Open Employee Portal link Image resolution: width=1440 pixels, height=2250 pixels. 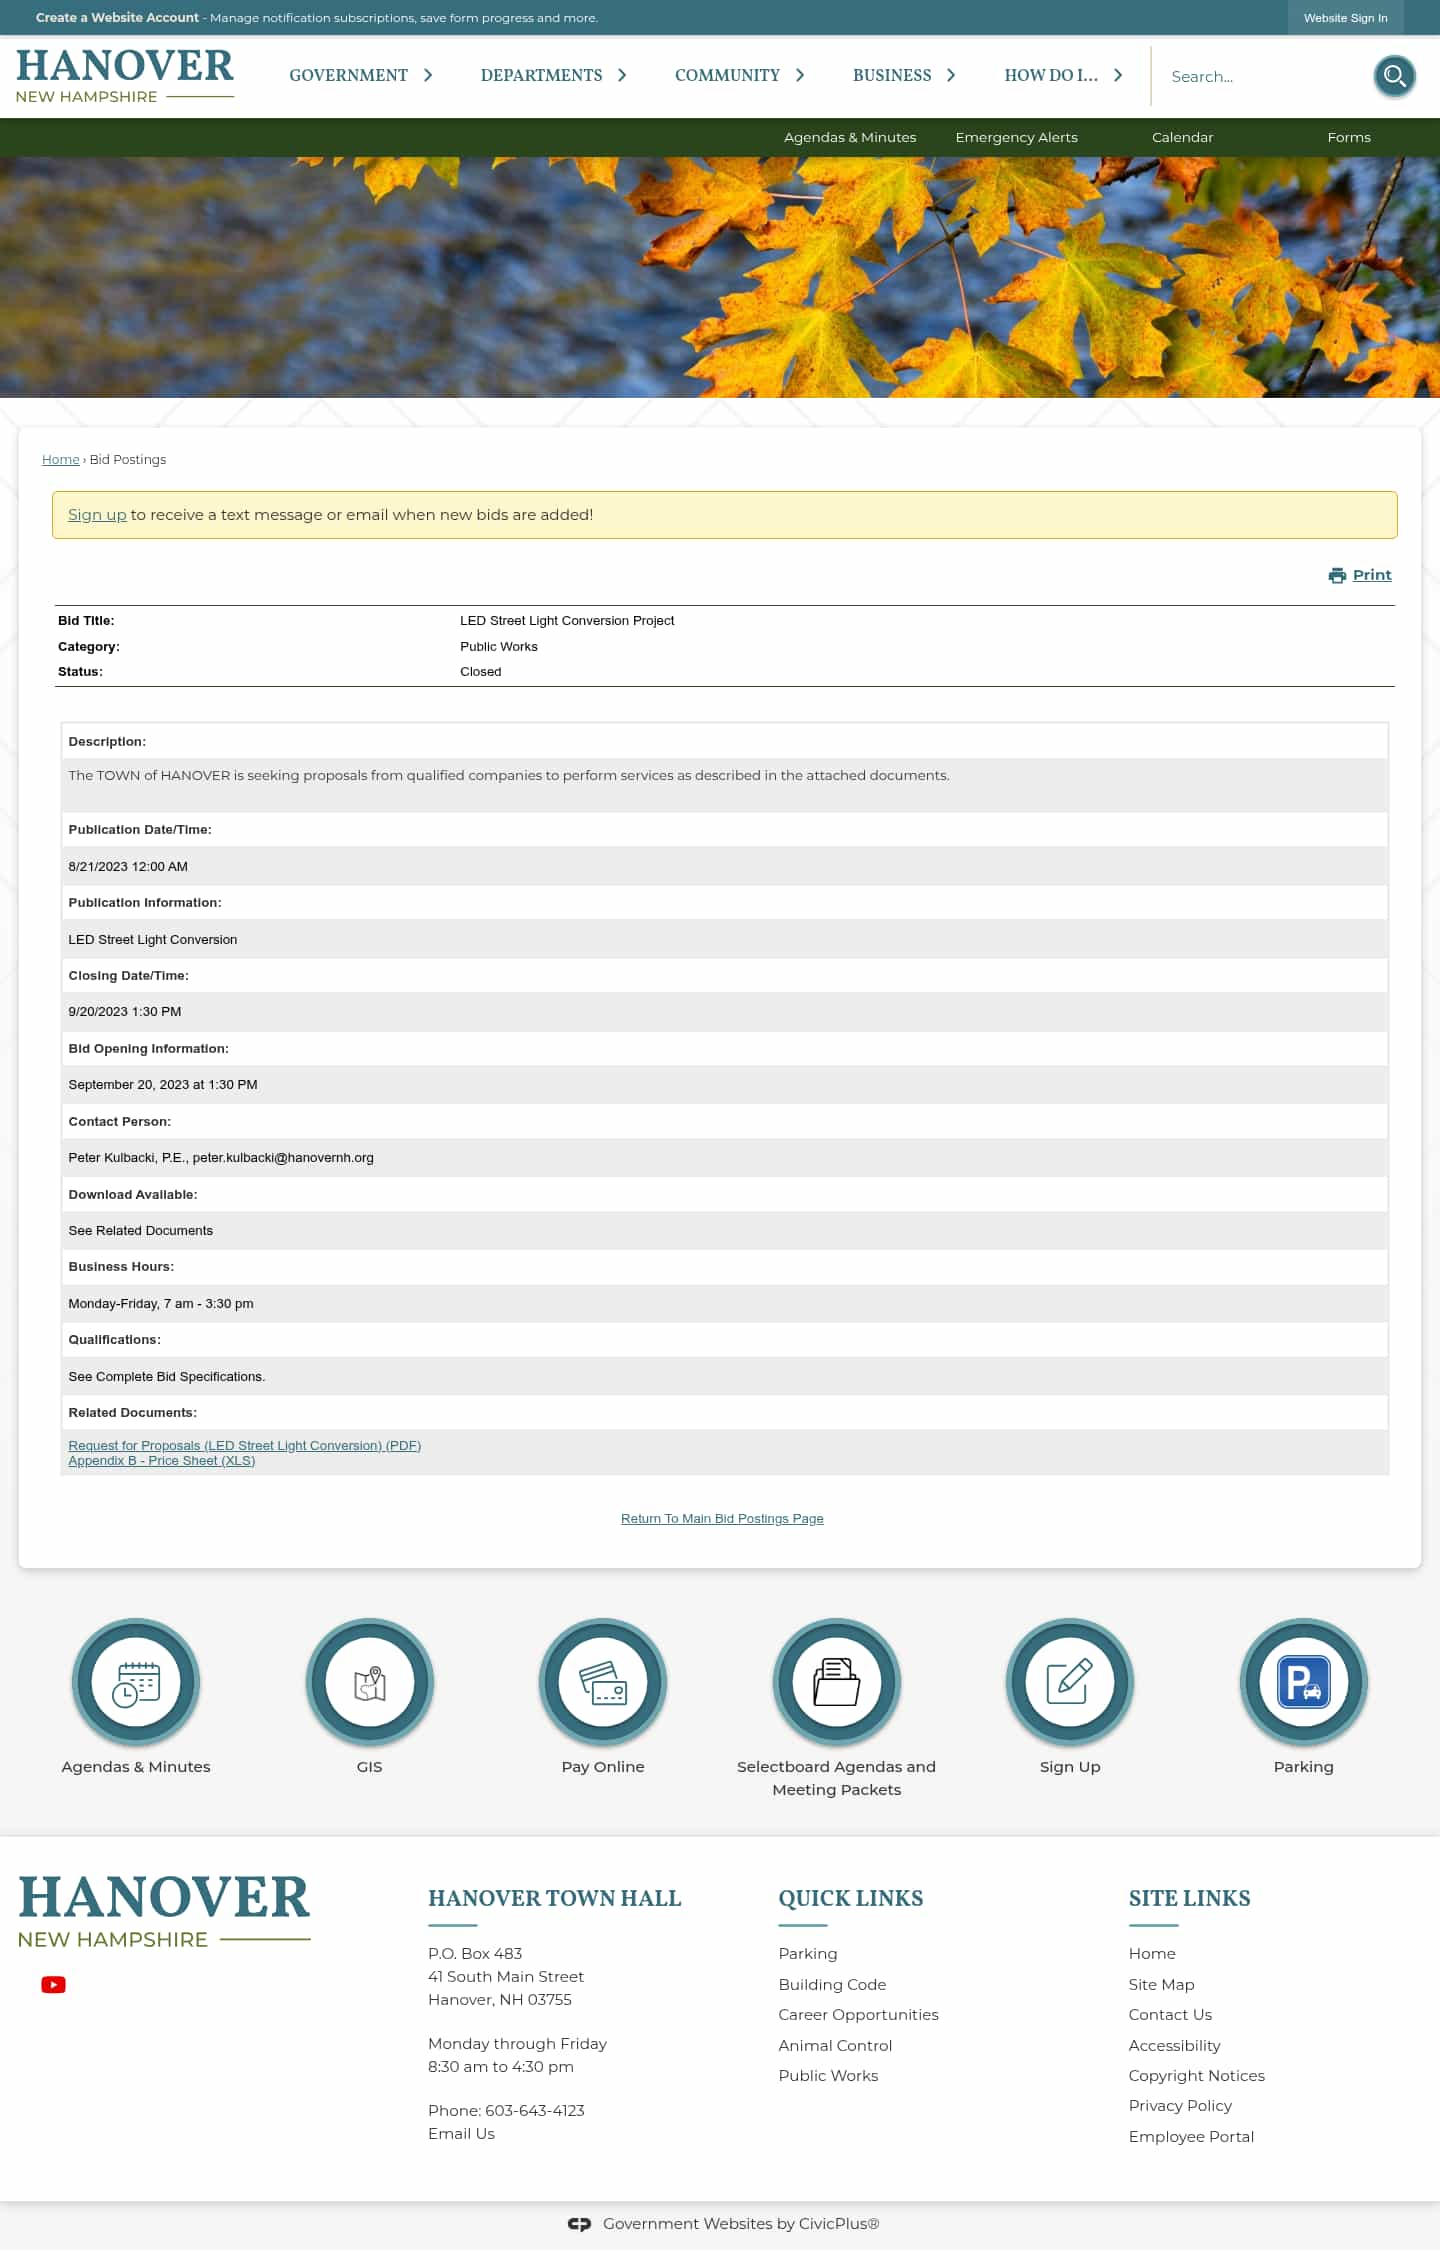pos(1191,2137)
